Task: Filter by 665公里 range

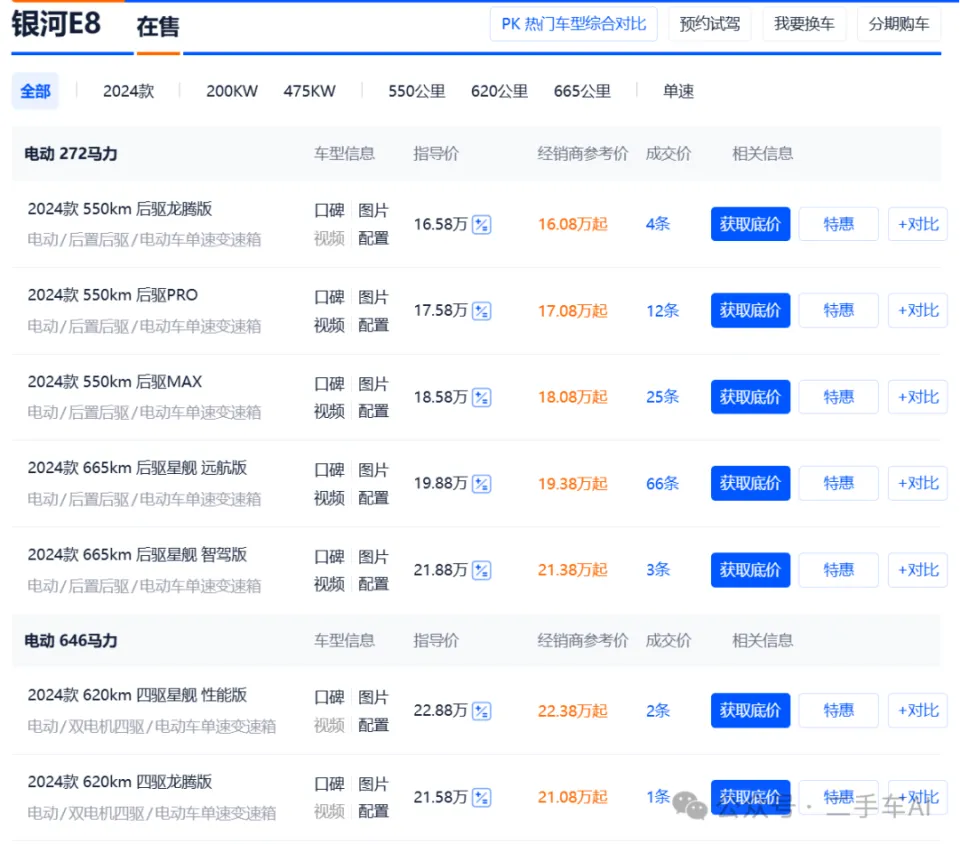Action: pyautogui.click(x=582, y=91)
